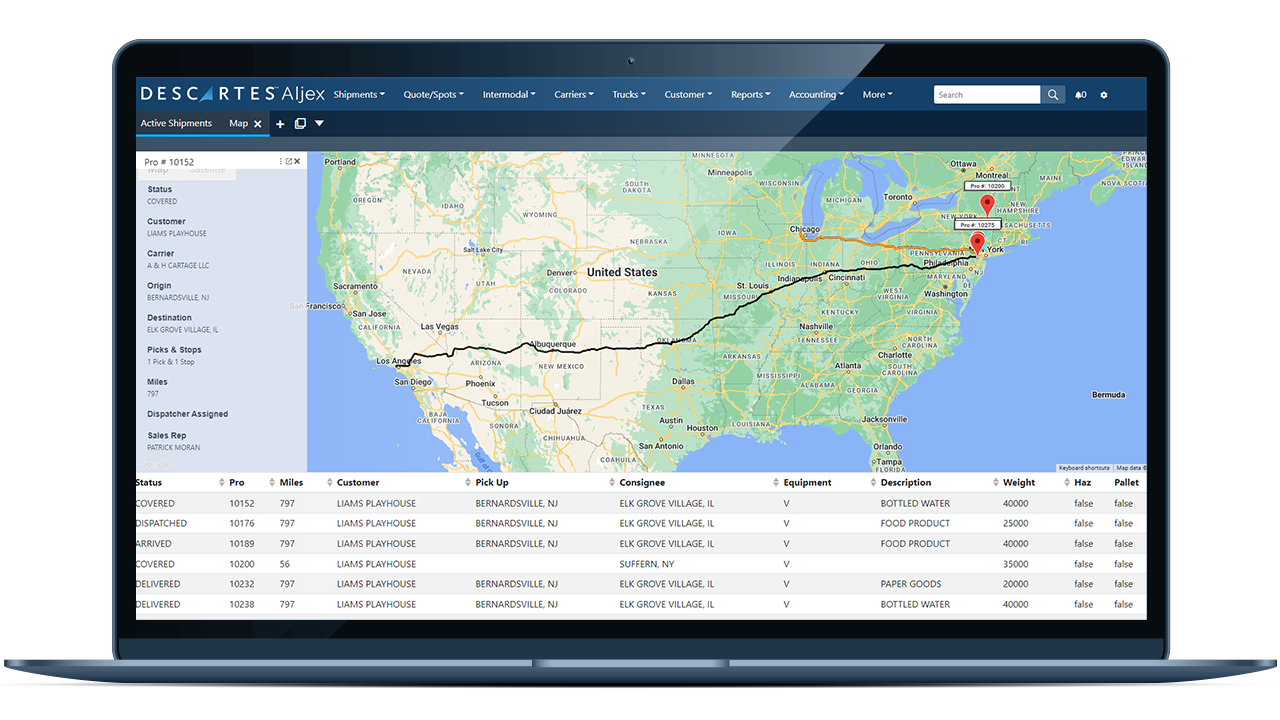Open the Quote/Spots menu
Image resolution: width=1280 pixels, height=720 pixels.
point(433,95)
